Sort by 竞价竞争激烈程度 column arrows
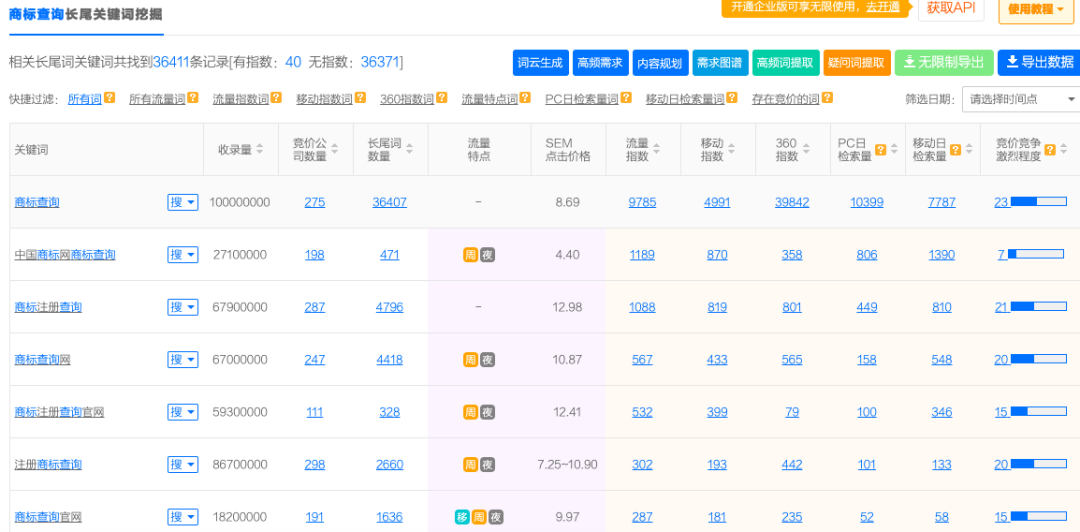The width and height of the screenshot is (1080, 532). point(1063,150)
